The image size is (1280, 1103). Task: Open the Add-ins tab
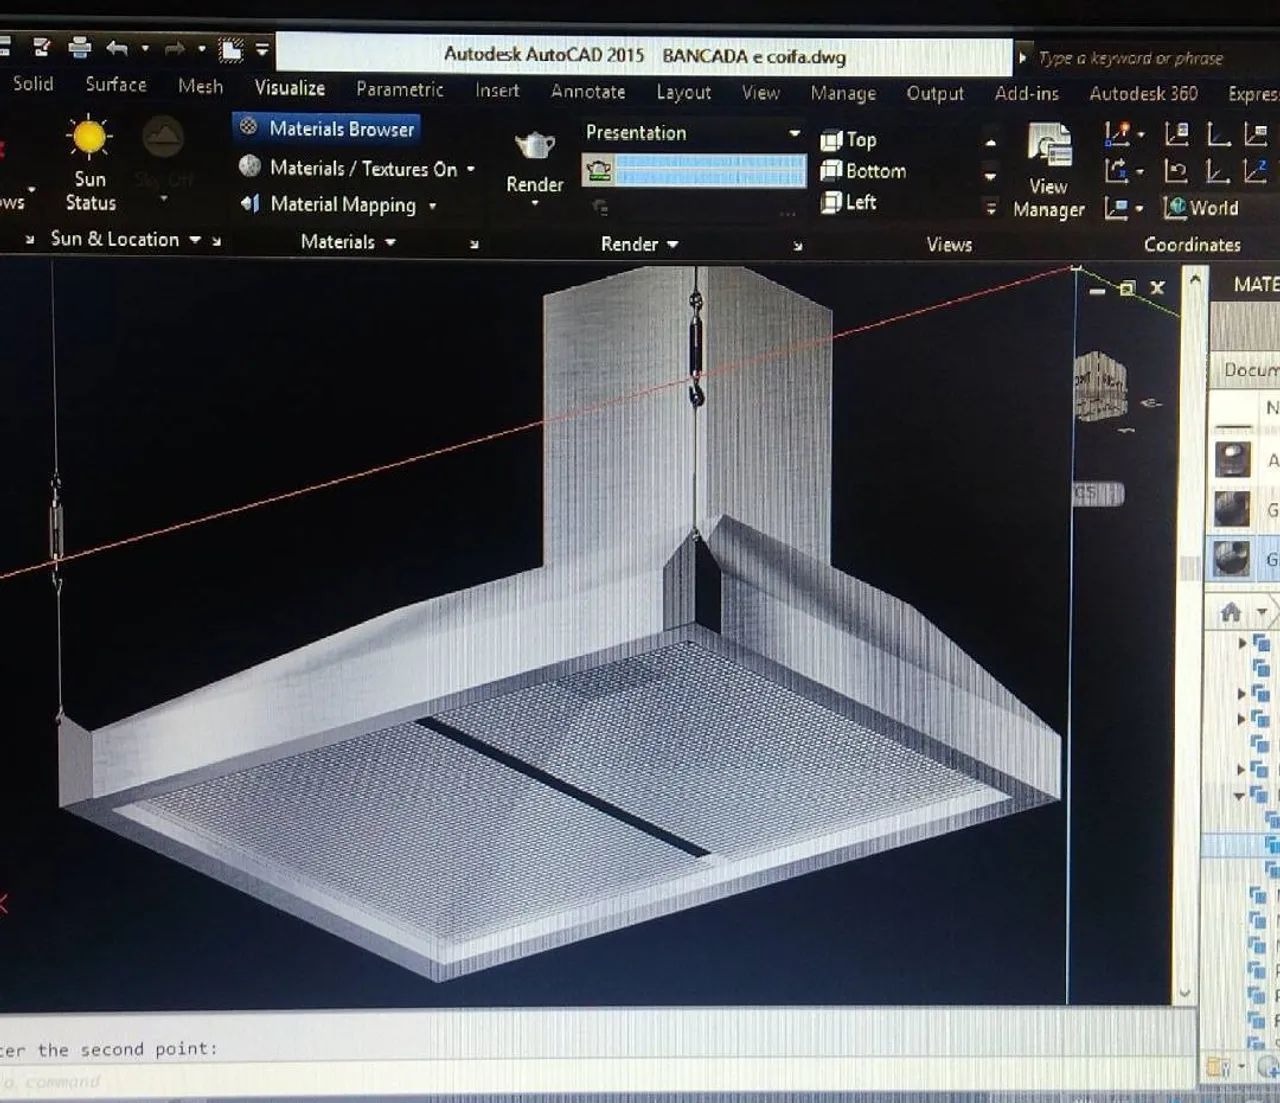[1026, 94]
